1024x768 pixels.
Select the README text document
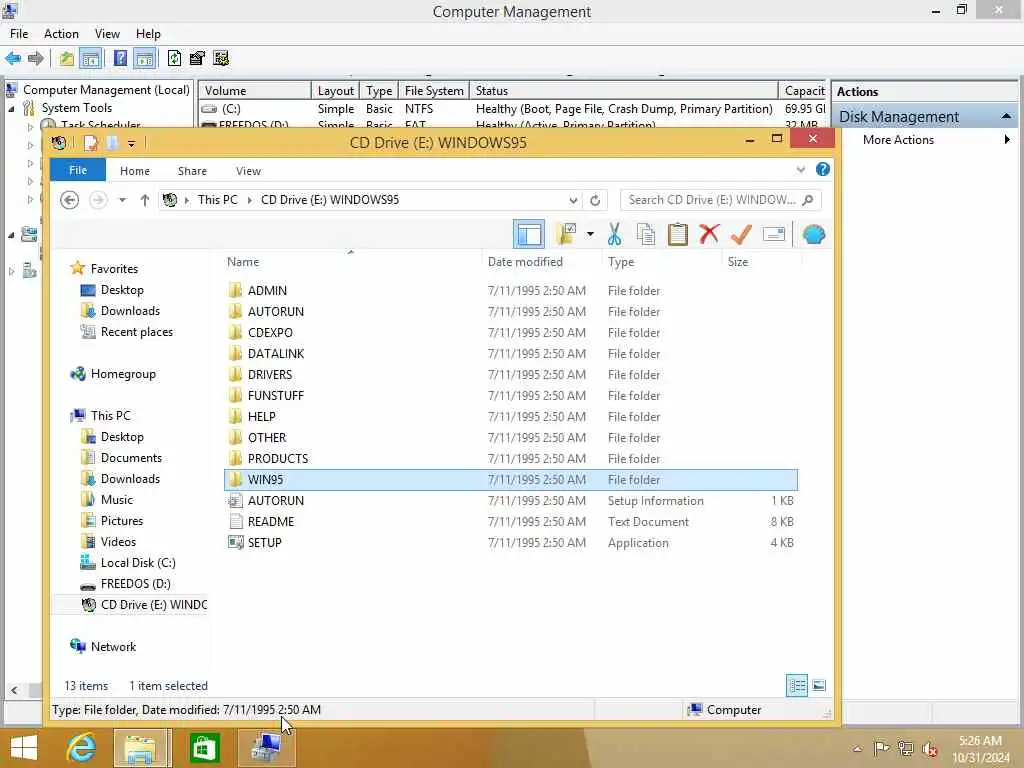pyautogui.click(x=270, y=521)
